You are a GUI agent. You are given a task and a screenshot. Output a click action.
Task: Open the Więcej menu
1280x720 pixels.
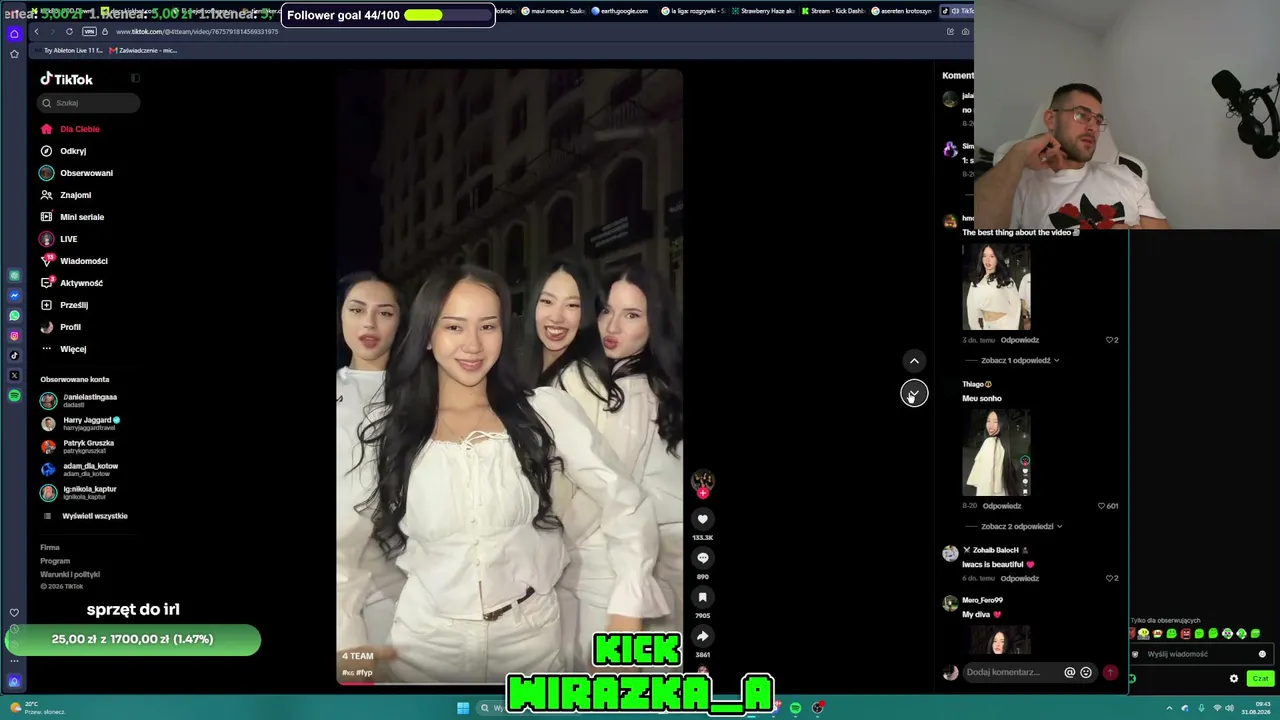click(x=63, y=349)
